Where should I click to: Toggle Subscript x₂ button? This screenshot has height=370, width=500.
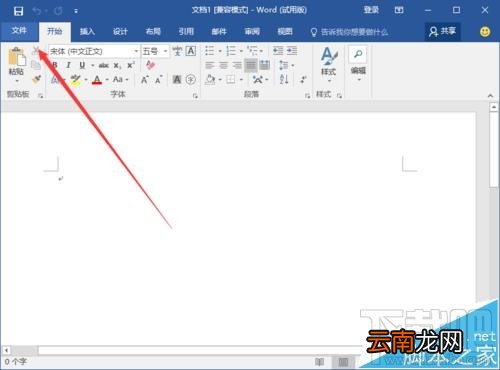117,65
